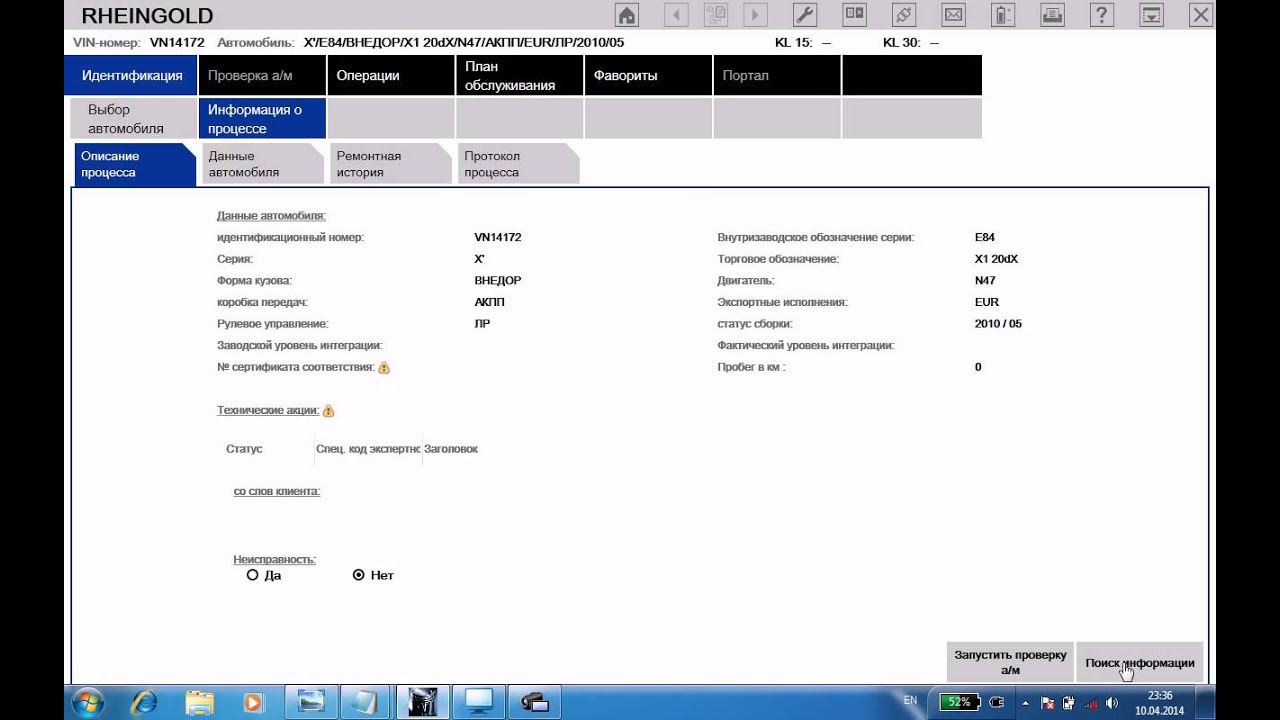Image resolution: width=1280 pixels, height=720 pixels.
Task: Click trade designation value X1 20dX
Action: (x=996, y=259)
